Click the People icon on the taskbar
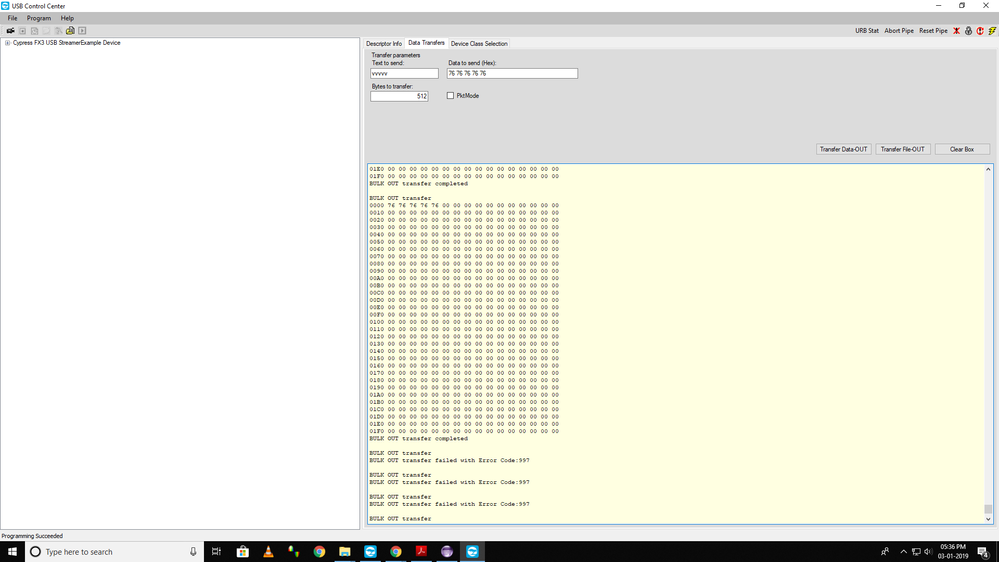This screenshot has height=562, width=999. pyautogui.click(x=885, y=552)
